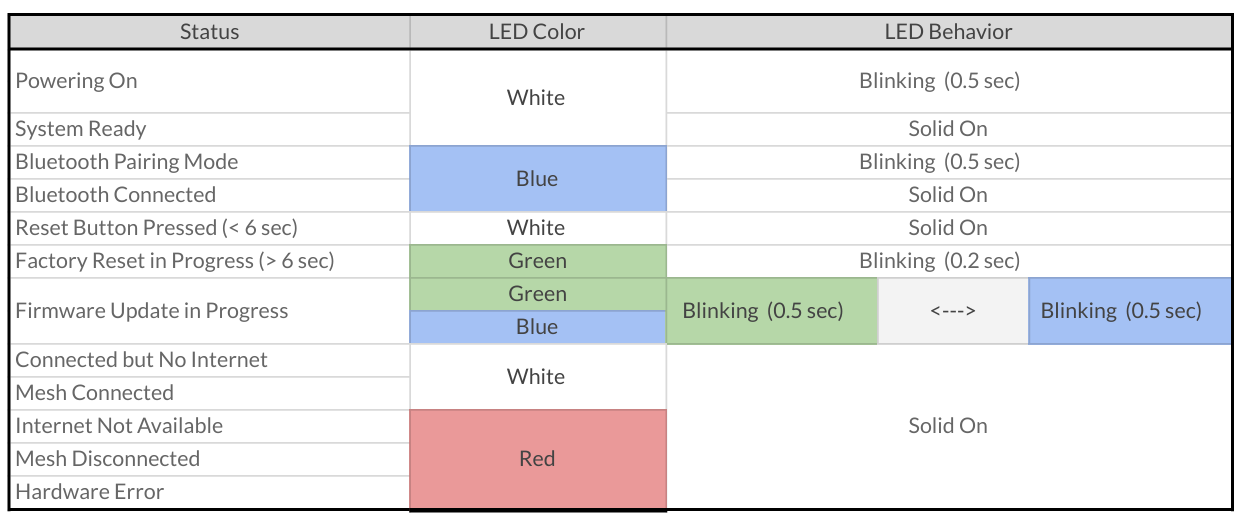This screenshot has width=1240, height=519.
Task: Select the "Firmware Update in Progress" cell
Action: (209, 311)
